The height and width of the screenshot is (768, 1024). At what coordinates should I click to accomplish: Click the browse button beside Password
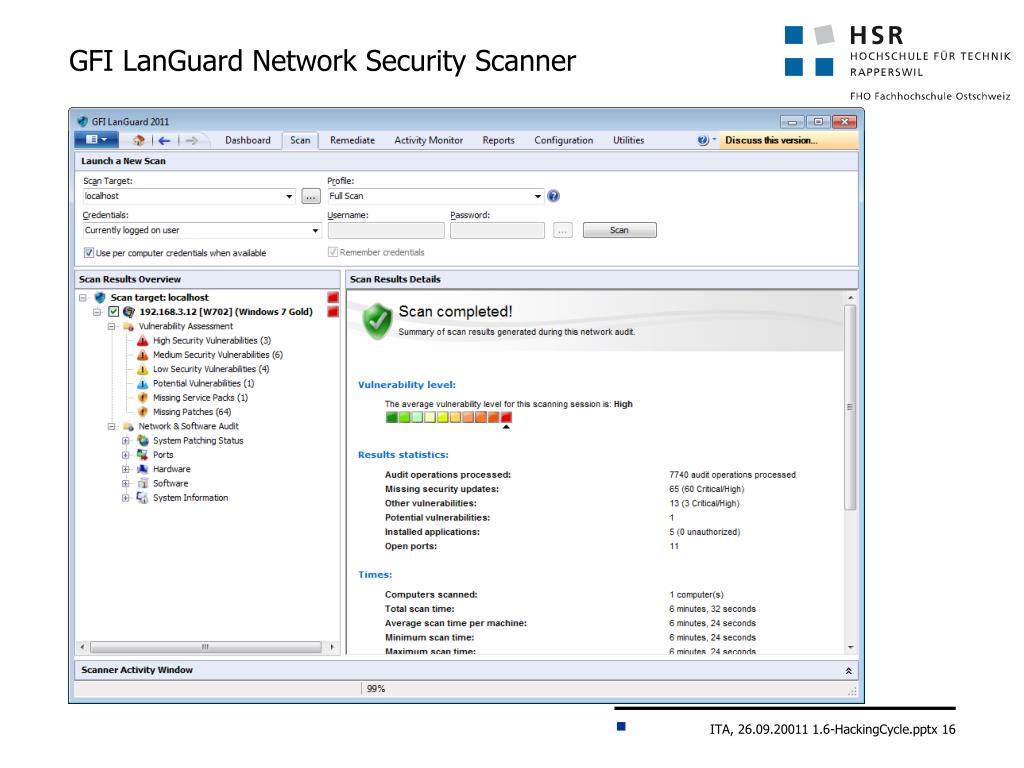pyautogui.click(x=562, y=230)
